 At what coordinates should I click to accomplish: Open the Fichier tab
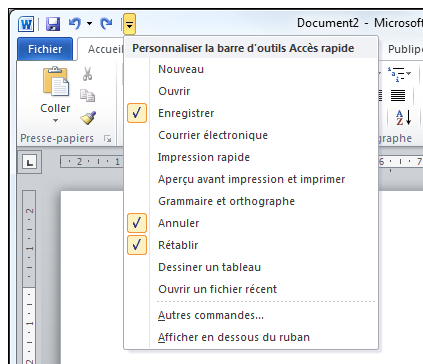click(45, 49)
